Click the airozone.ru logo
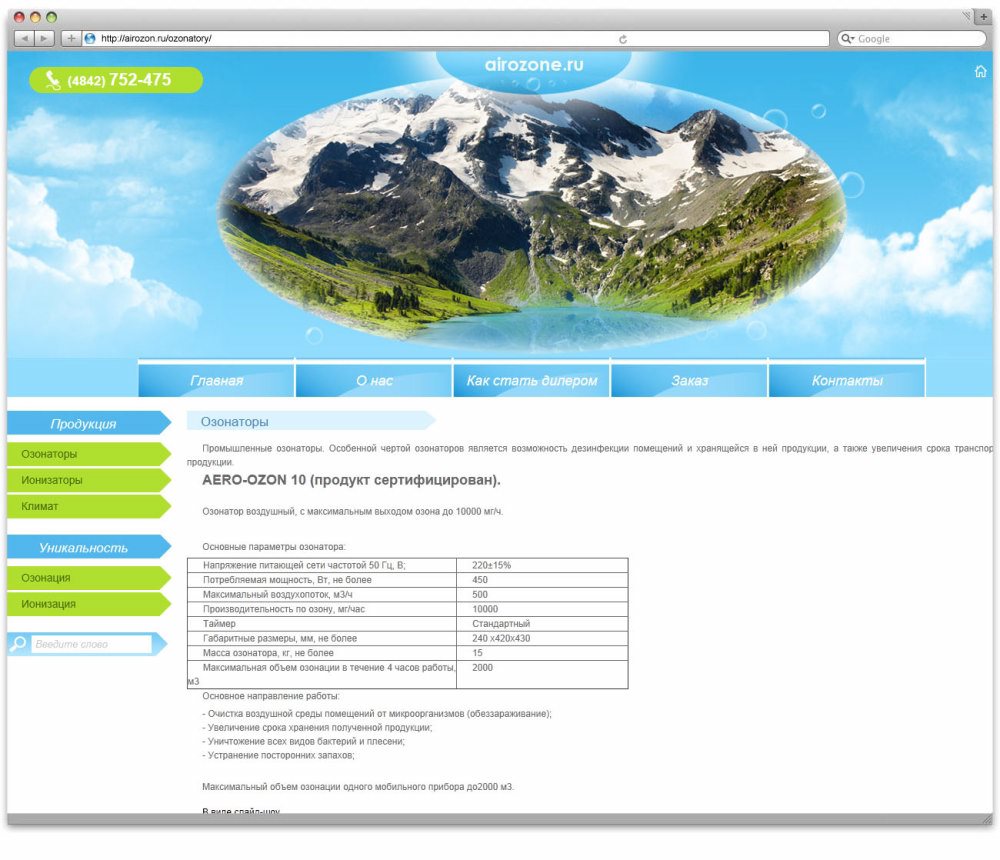Viewport: 1000px width, 860px height. [534, 64]
